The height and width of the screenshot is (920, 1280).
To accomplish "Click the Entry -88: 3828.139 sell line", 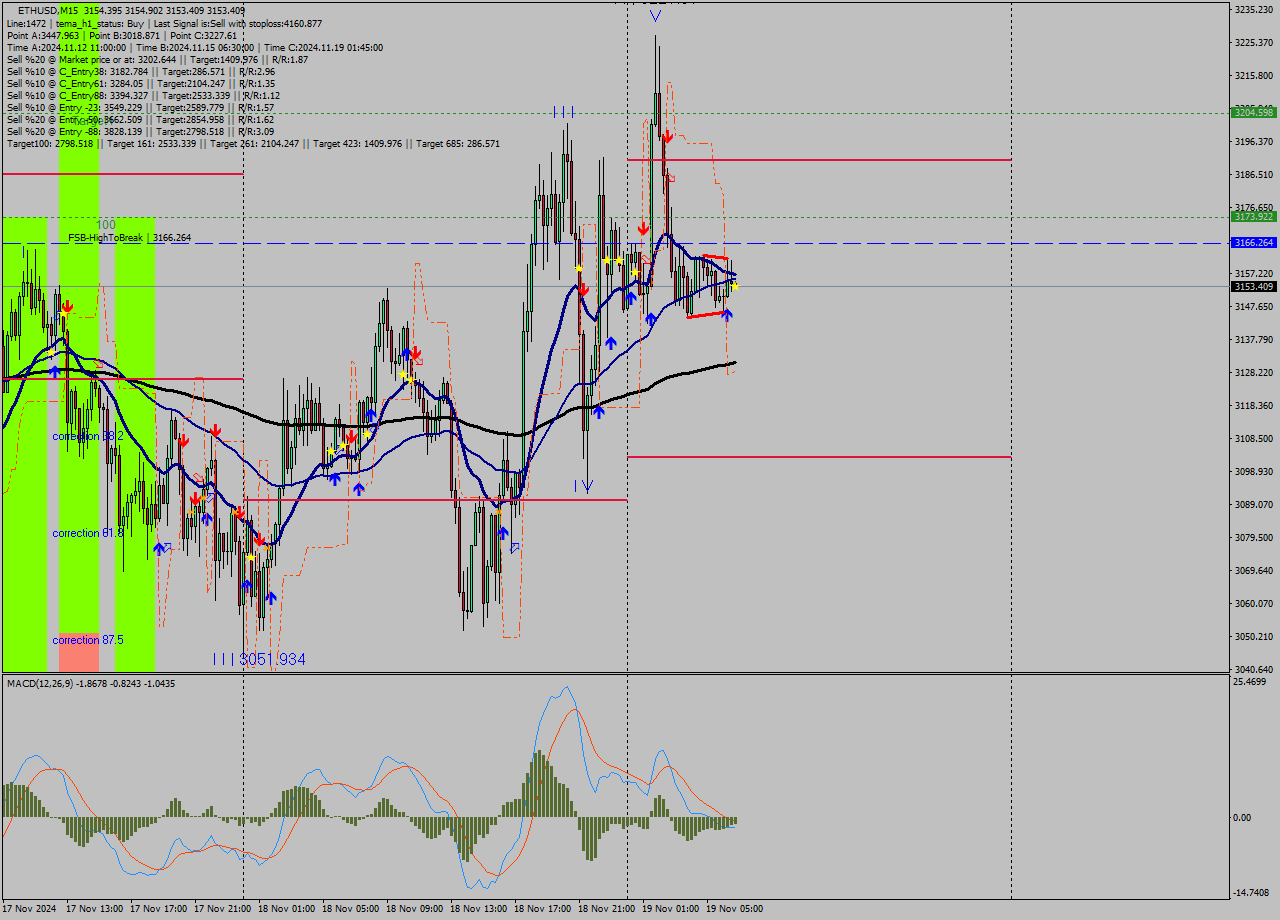I will coord(140,131).
